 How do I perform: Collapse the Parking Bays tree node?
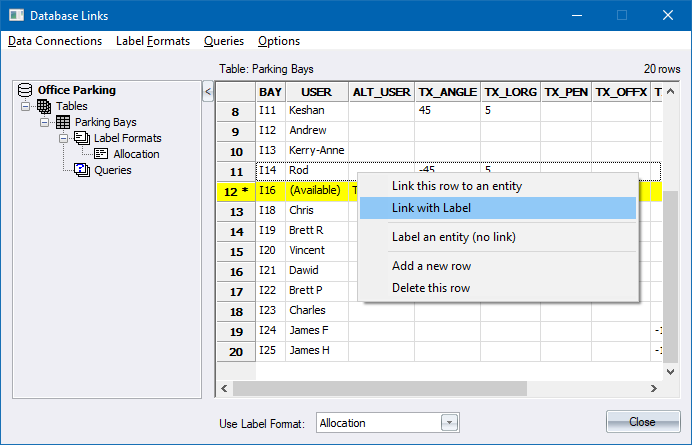pyautogui.click(x=45, y=122)
